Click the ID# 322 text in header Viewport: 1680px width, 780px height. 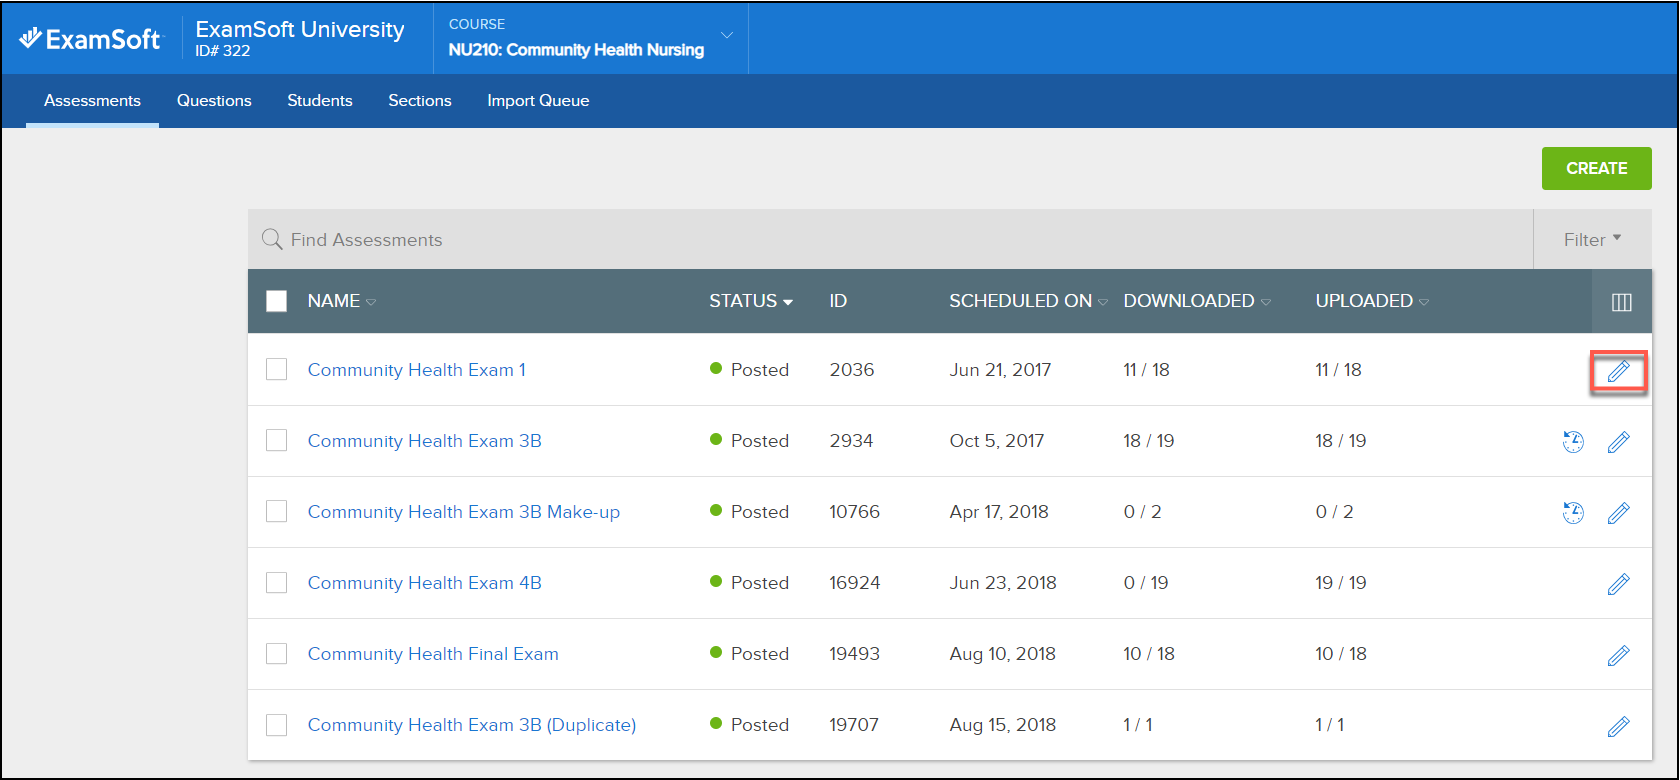223,51
